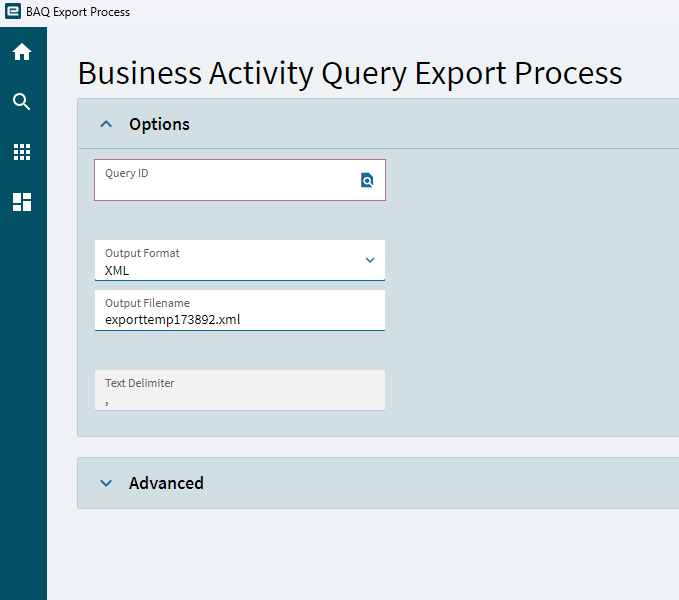Click the exporttemp173892.xml filename text
The height and width of the screenshot is (600, 679).
[x=173, y=320]
